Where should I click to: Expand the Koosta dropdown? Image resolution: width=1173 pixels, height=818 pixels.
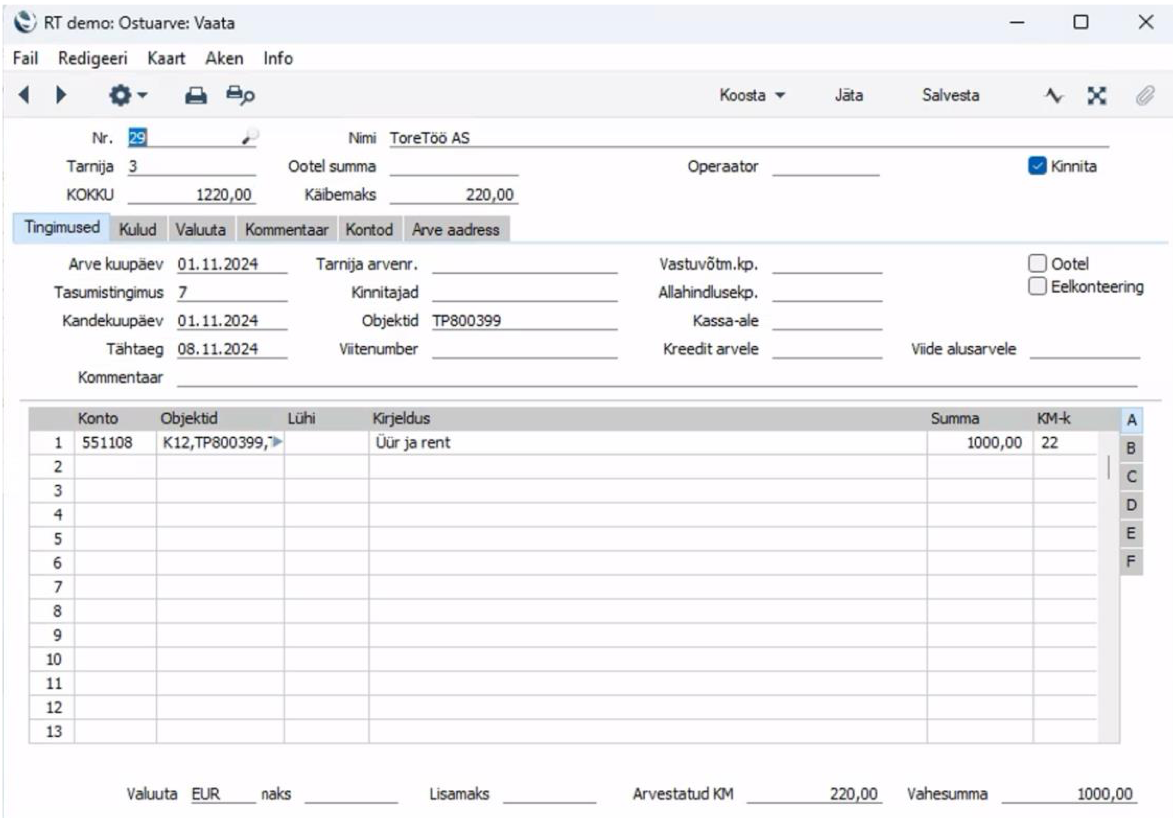pyautogui.click(x=752, y=96)
